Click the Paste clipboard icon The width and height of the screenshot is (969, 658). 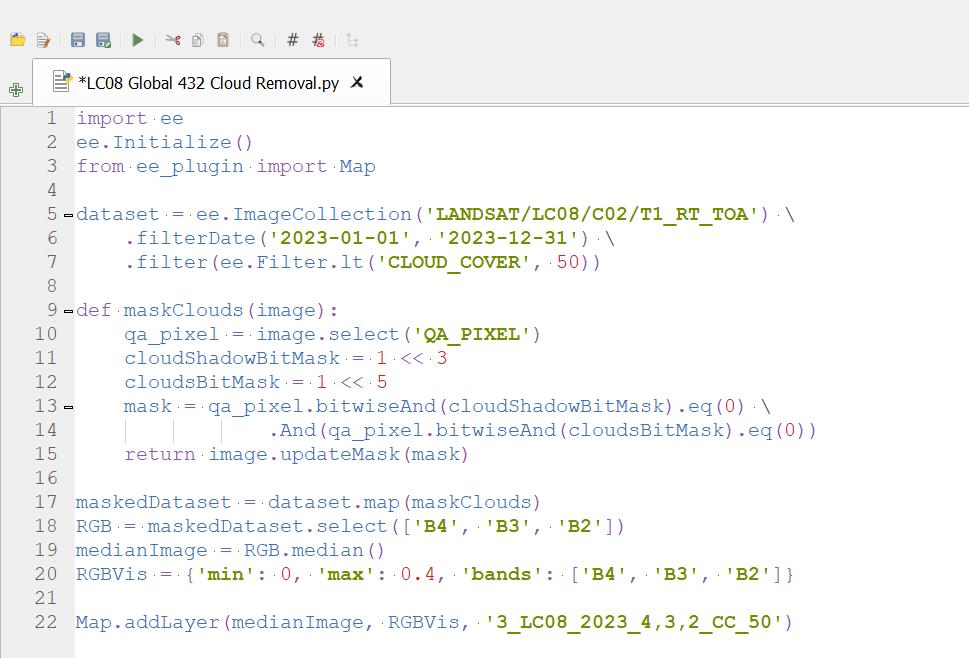[x=223, y=40]
